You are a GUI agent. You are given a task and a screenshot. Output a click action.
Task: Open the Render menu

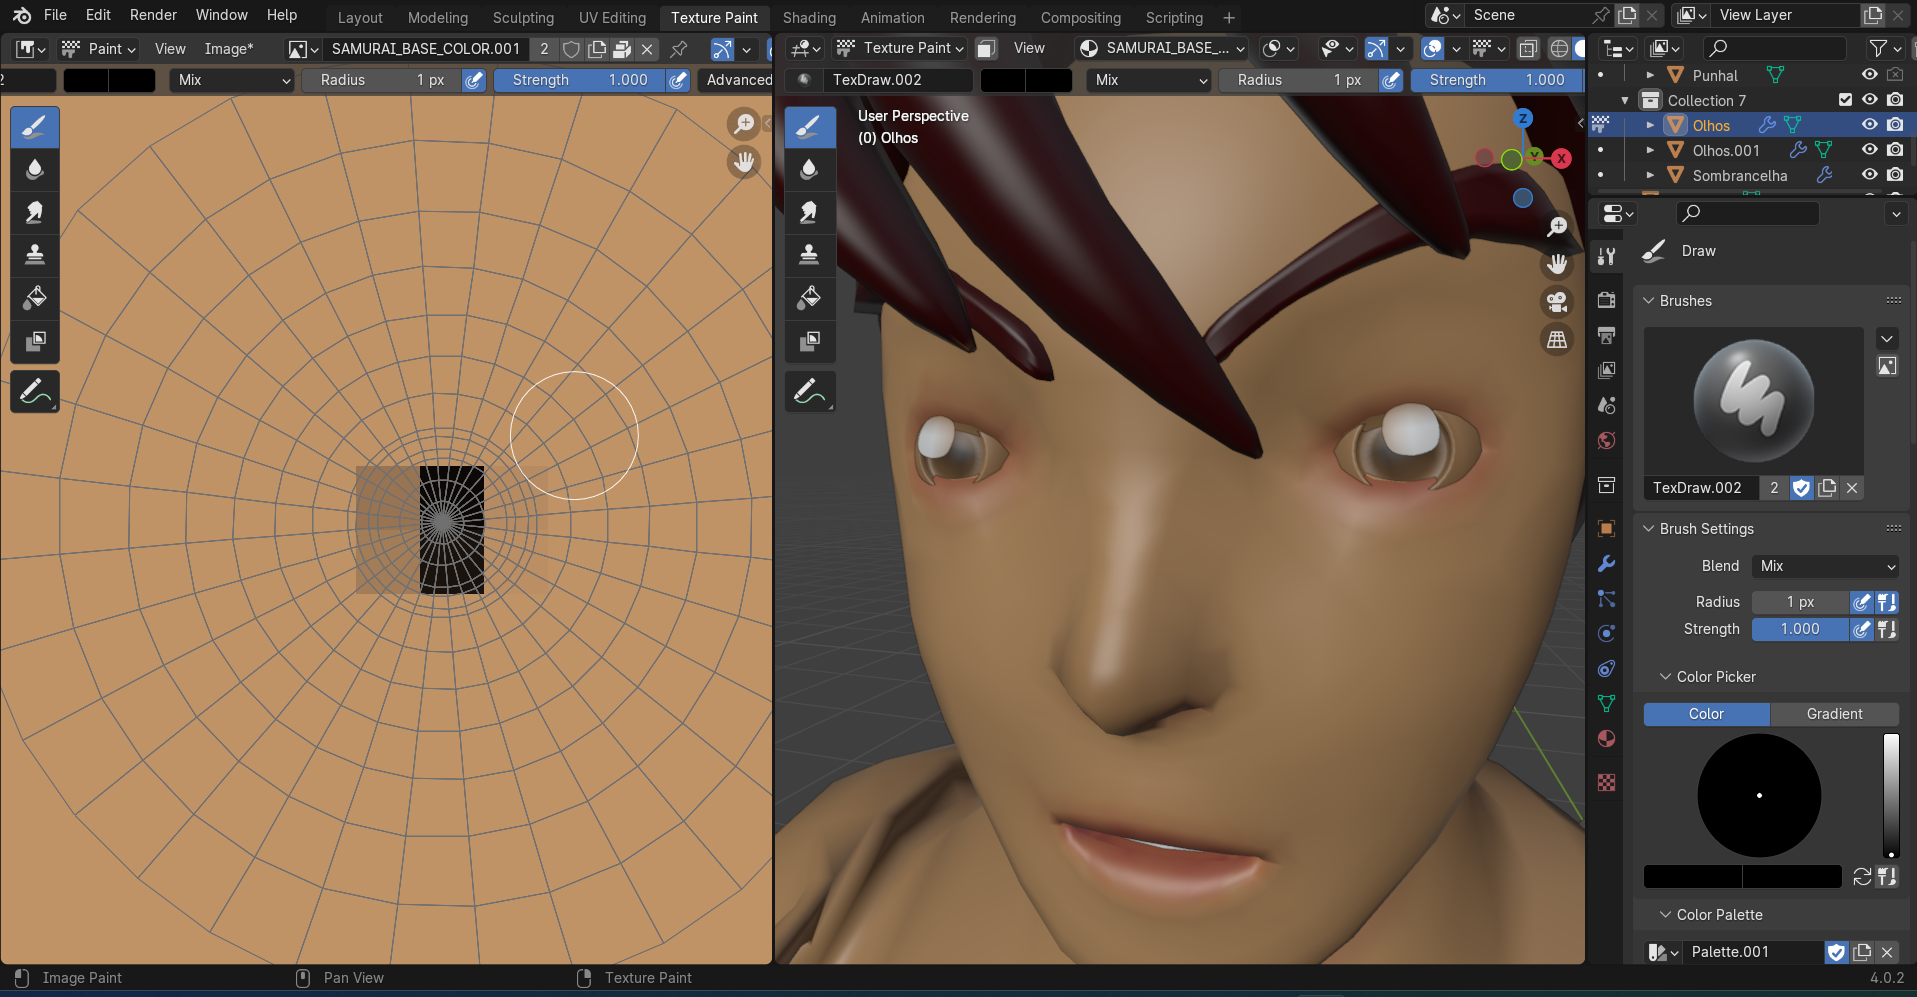coord(153,15)
